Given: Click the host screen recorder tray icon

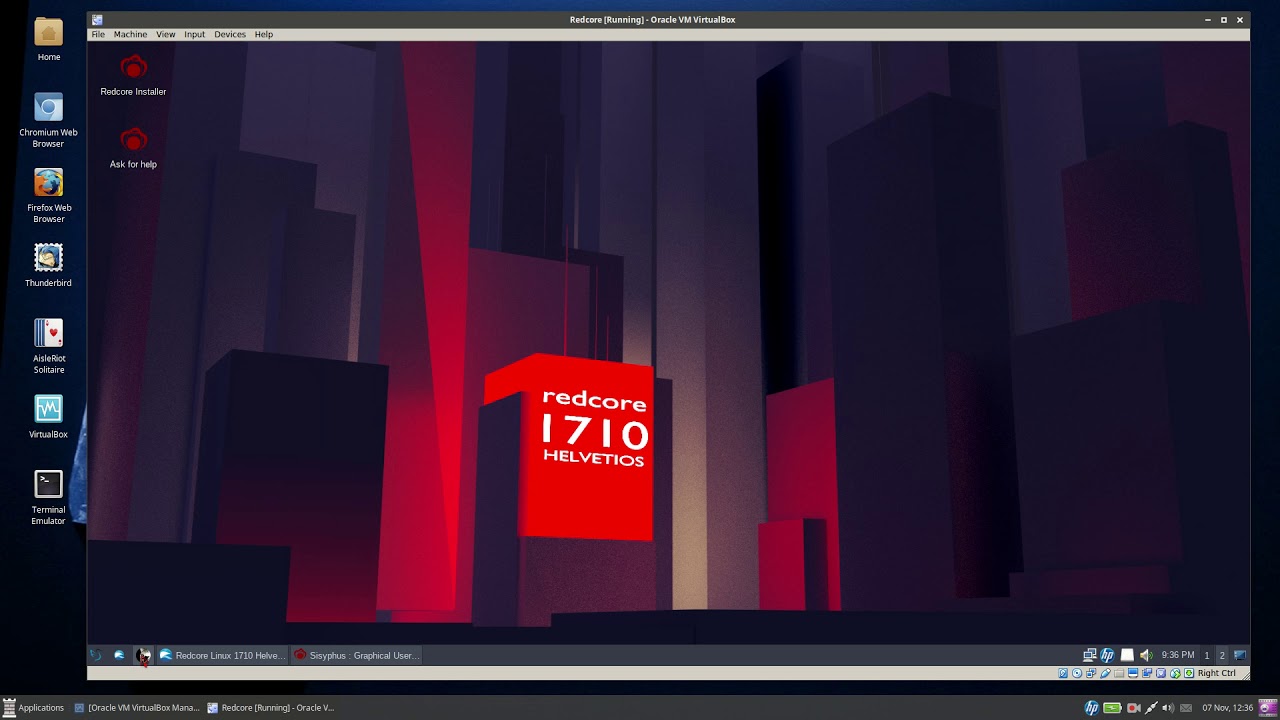Looking at the screenshot, I should click(x=1134, y=708).
